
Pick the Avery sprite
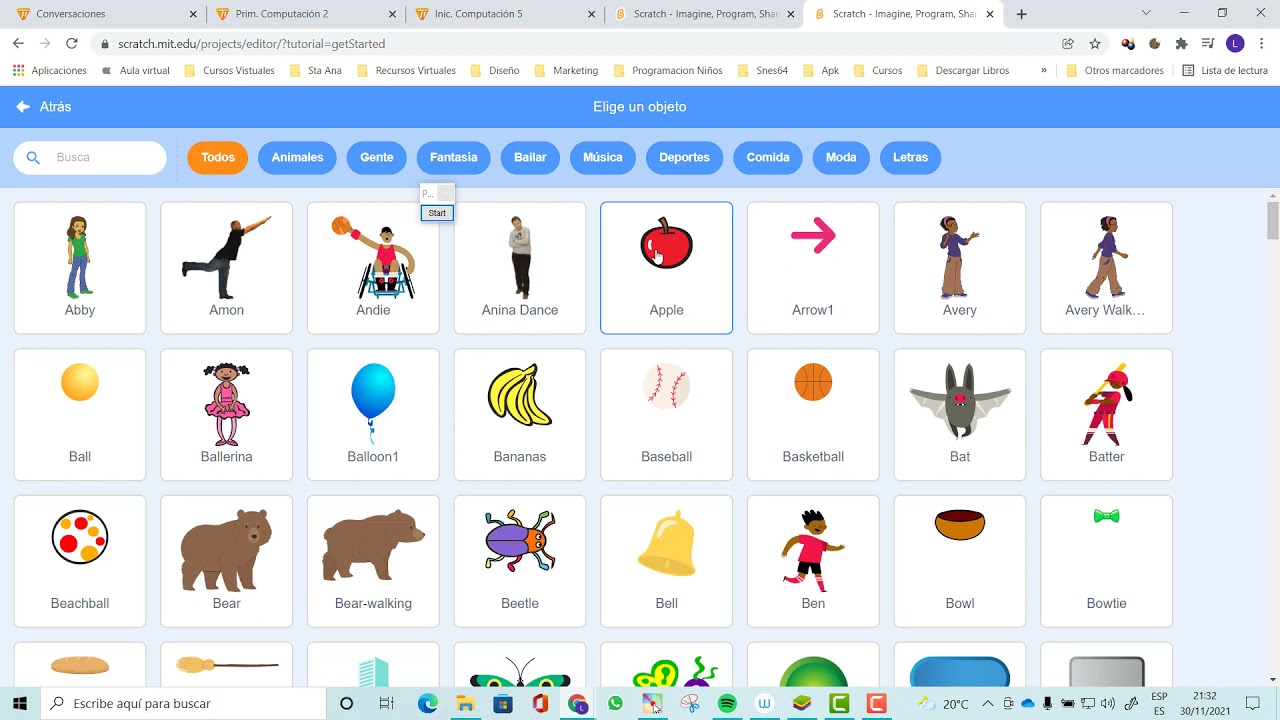tap(960, 268)
